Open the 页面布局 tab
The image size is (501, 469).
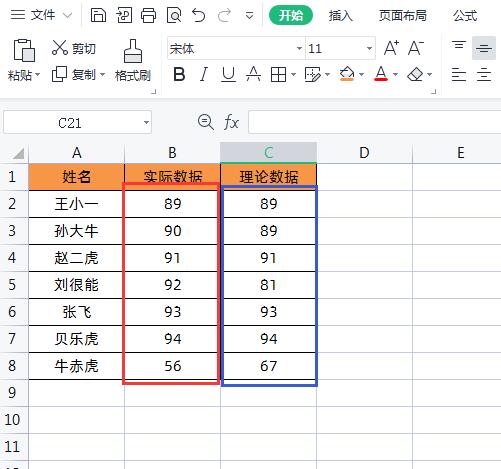402,16
